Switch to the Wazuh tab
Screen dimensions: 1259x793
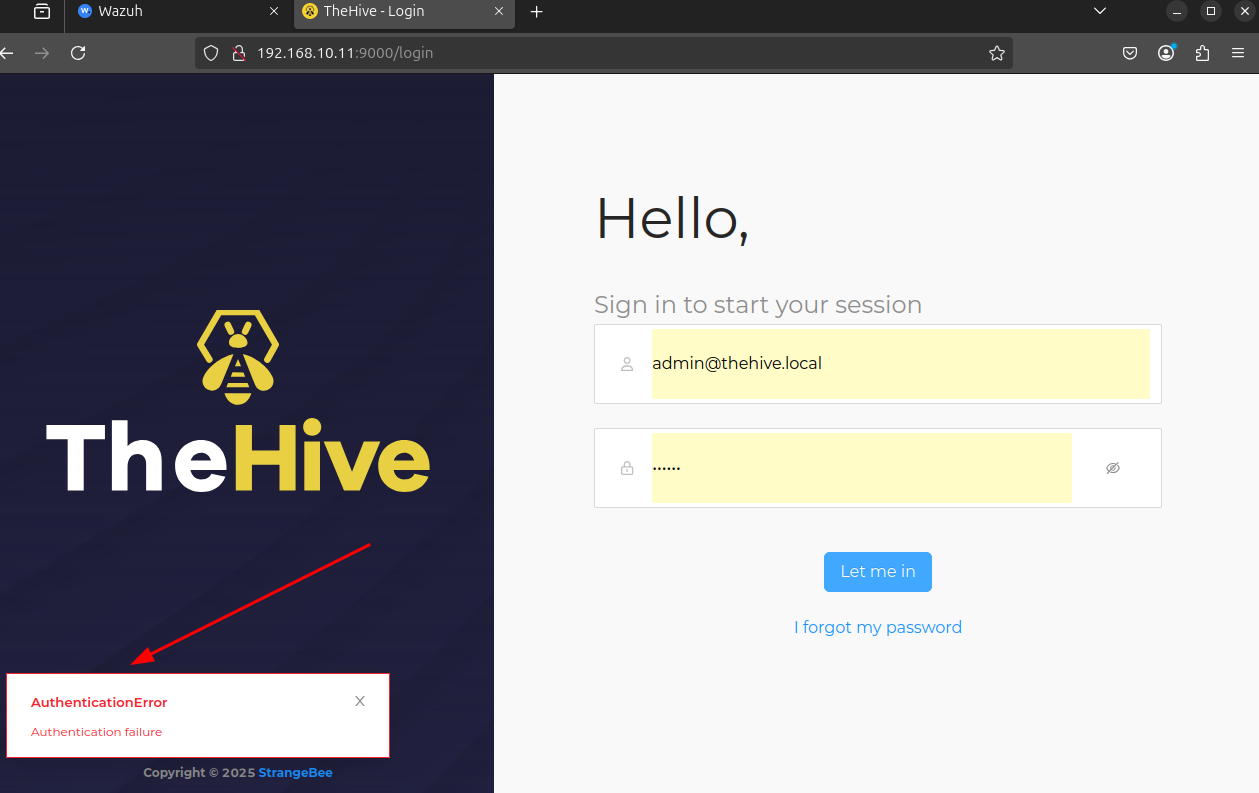[x=170, y=13]
